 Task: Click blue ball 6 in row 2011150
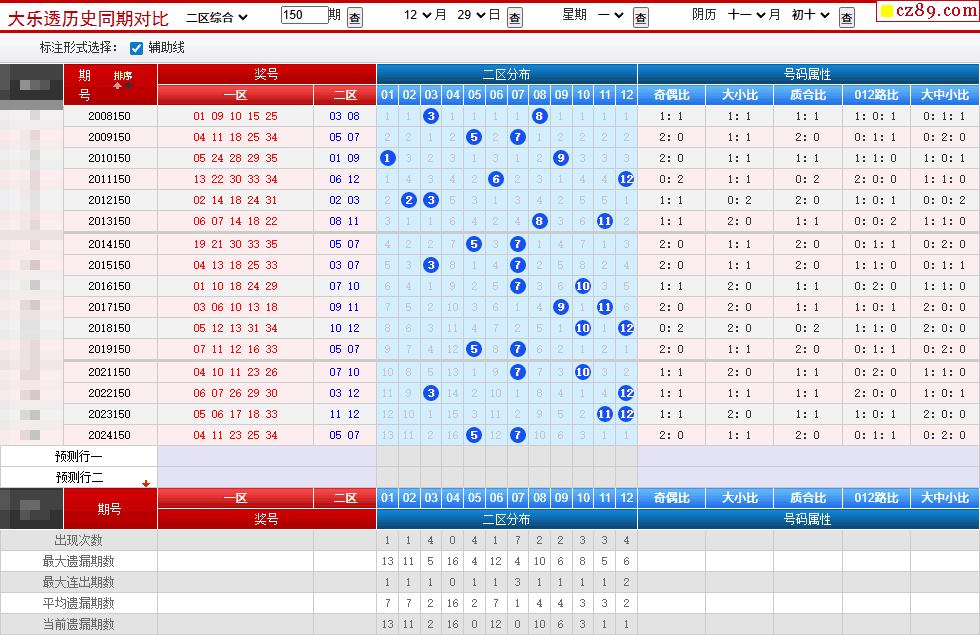(496, 179)
